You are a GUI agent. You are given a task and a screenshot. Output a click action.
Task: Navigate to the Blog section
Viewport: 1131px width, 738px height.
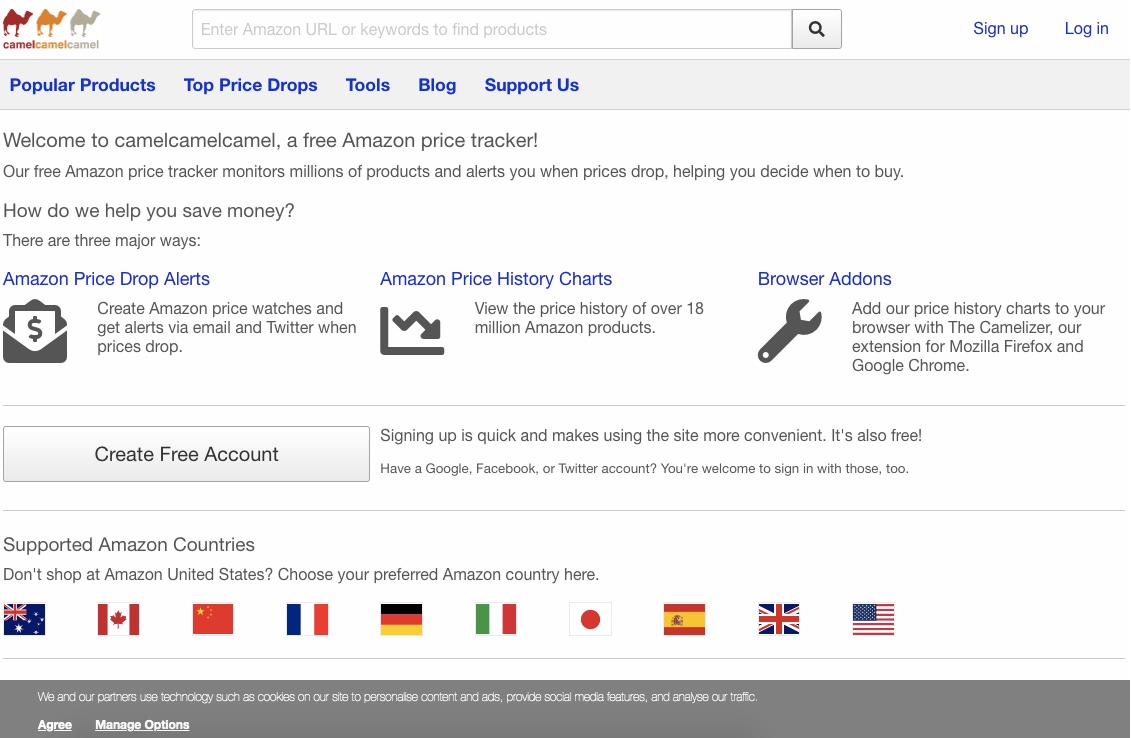pyautogui.click(x=437, y=85)
